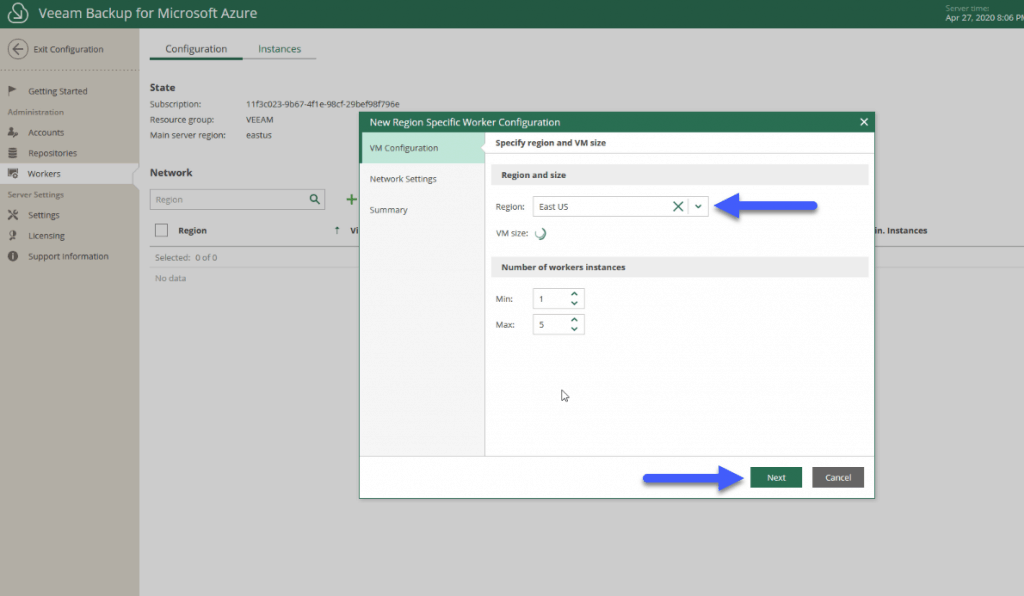Switch to the Instances tab
Image resolution: width=1024 pixels, height=596 pixels.
280,49
